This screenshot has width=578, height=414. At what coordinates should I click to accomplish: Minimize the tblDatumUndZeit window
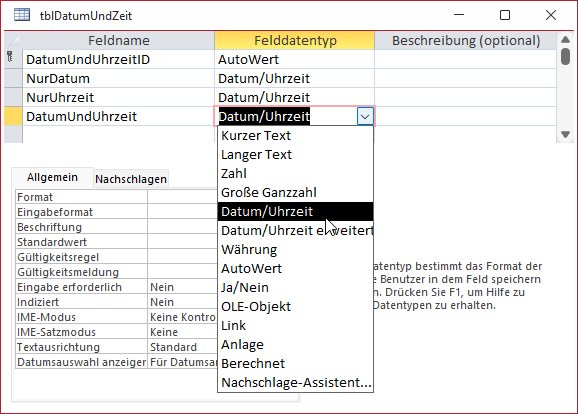click(x=459, y=15)
